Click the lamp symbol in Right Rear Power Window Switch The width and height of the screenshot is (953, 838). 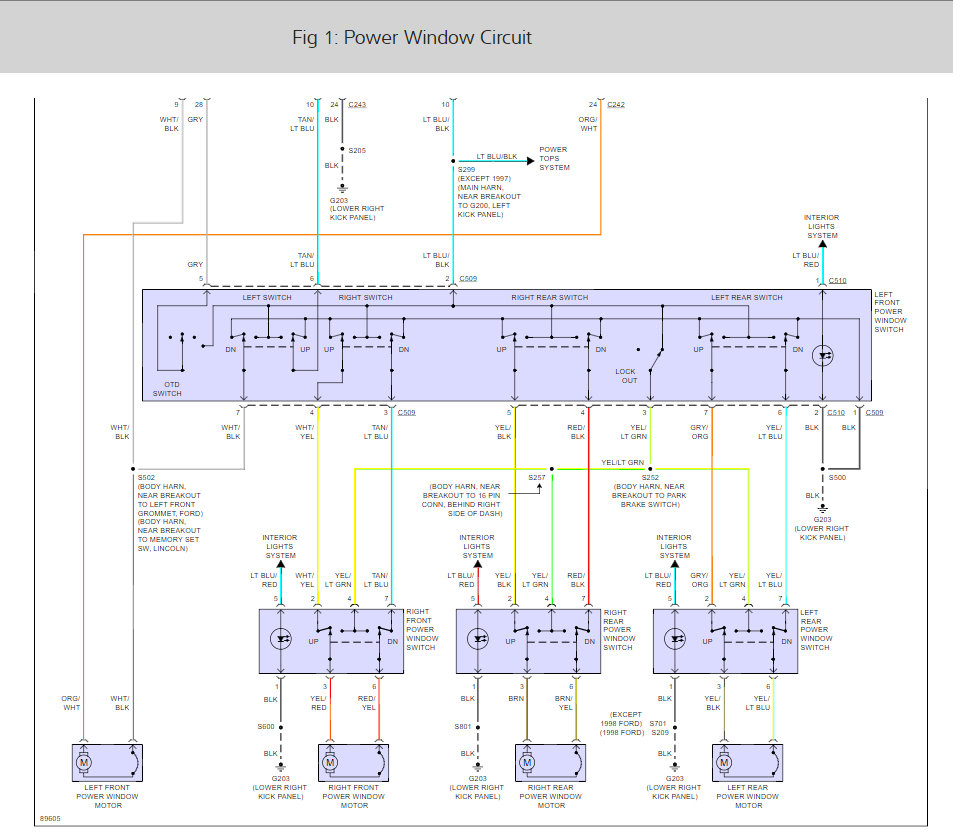point(478,639)
